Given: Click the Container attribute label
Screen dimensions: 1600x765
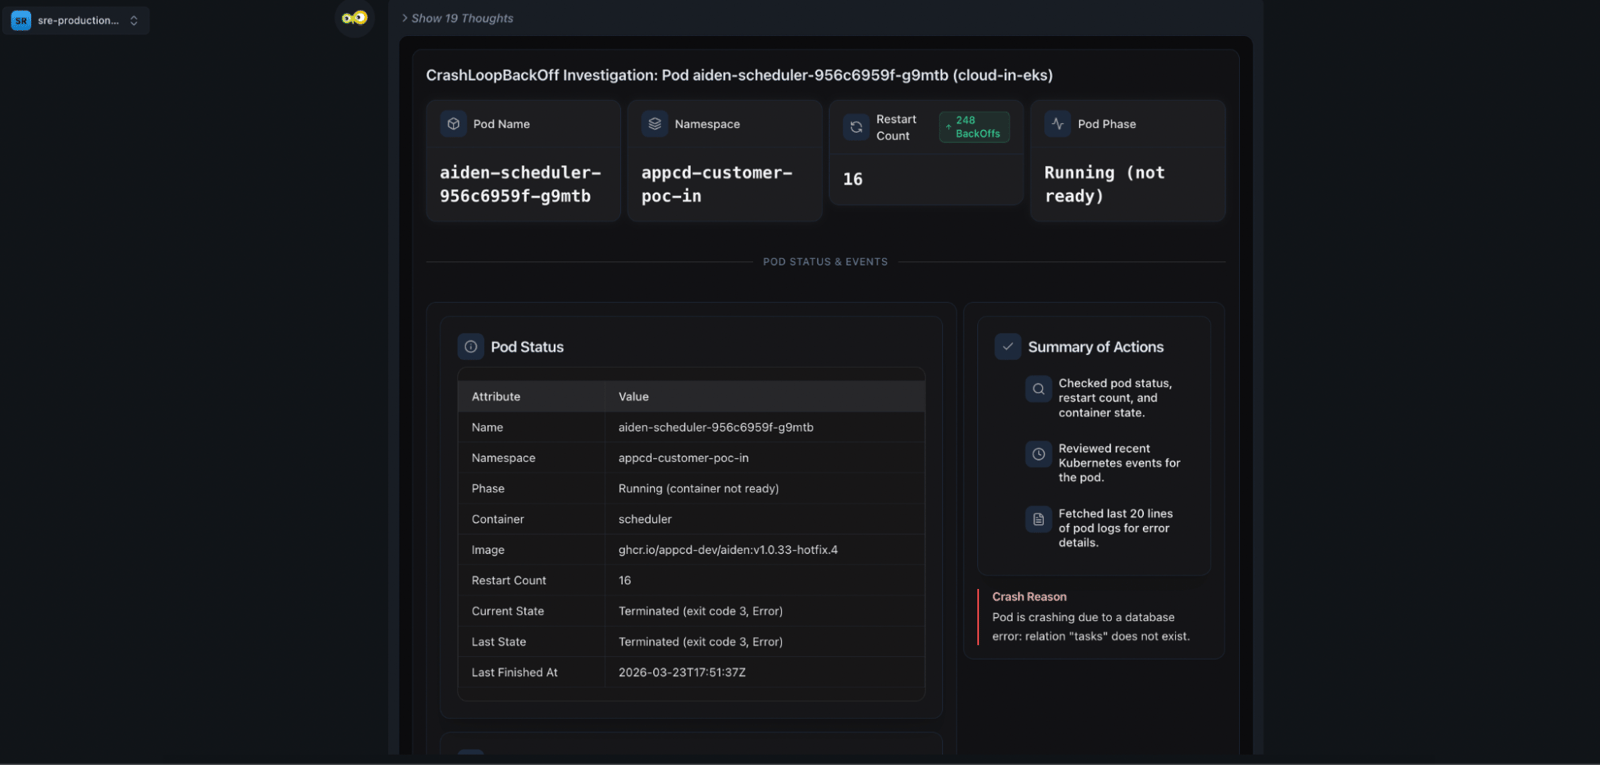Looking at the screenshot, I should (498, 520).
